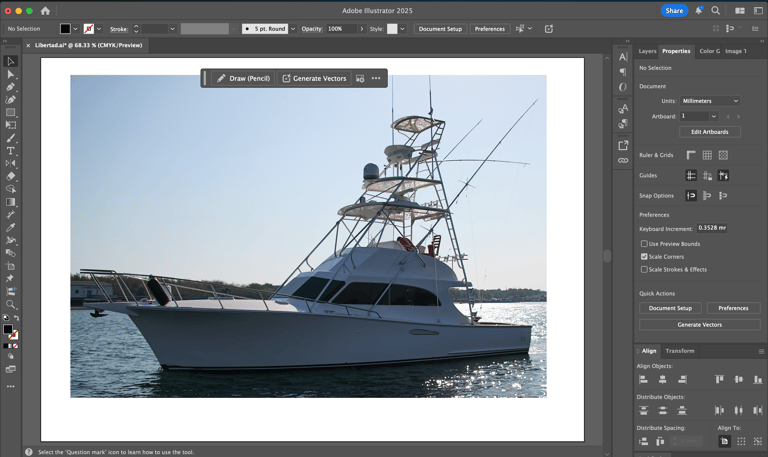Switch to the Layers tab
768x457 pixels.
click(647, 51)
